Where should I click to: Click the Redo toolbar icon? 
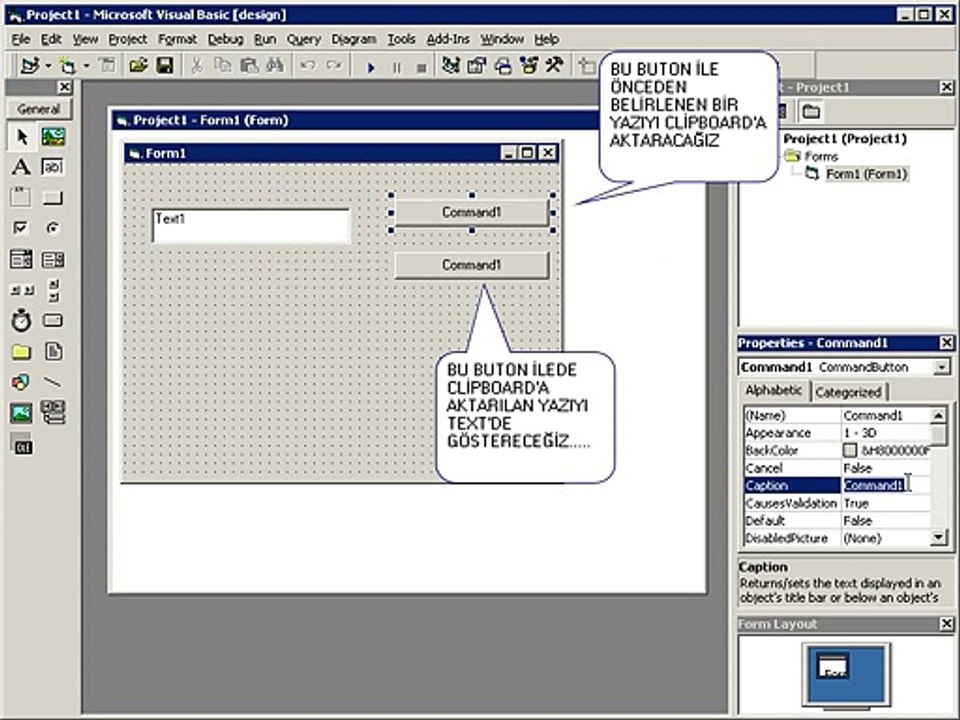(x=334, y=65)
